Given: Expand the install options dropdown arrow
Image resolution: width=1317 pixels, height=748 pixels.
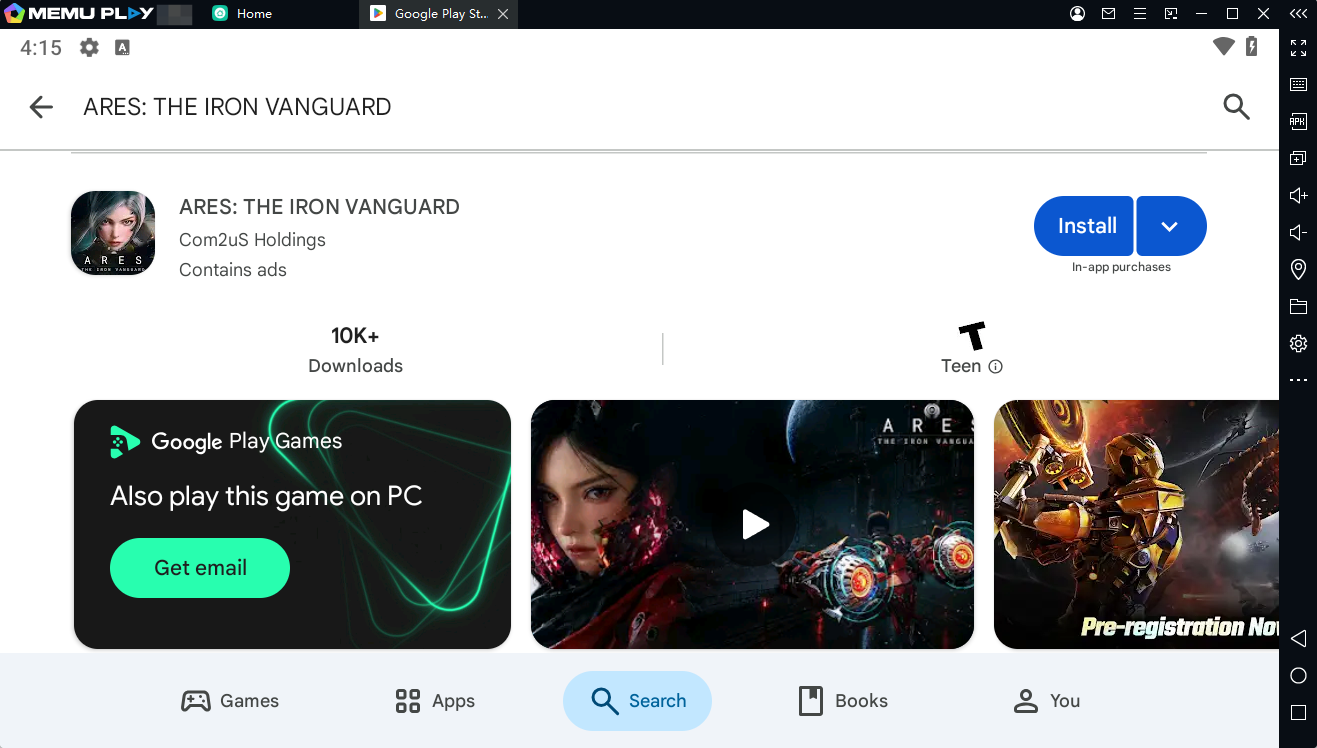Looking at the screenshot, I should tap(1171, 226).
